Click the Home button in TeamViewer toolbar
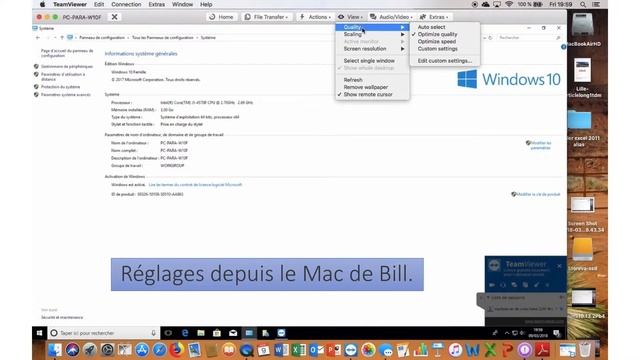Screen dimensions: 640x360 pos(221,17)
